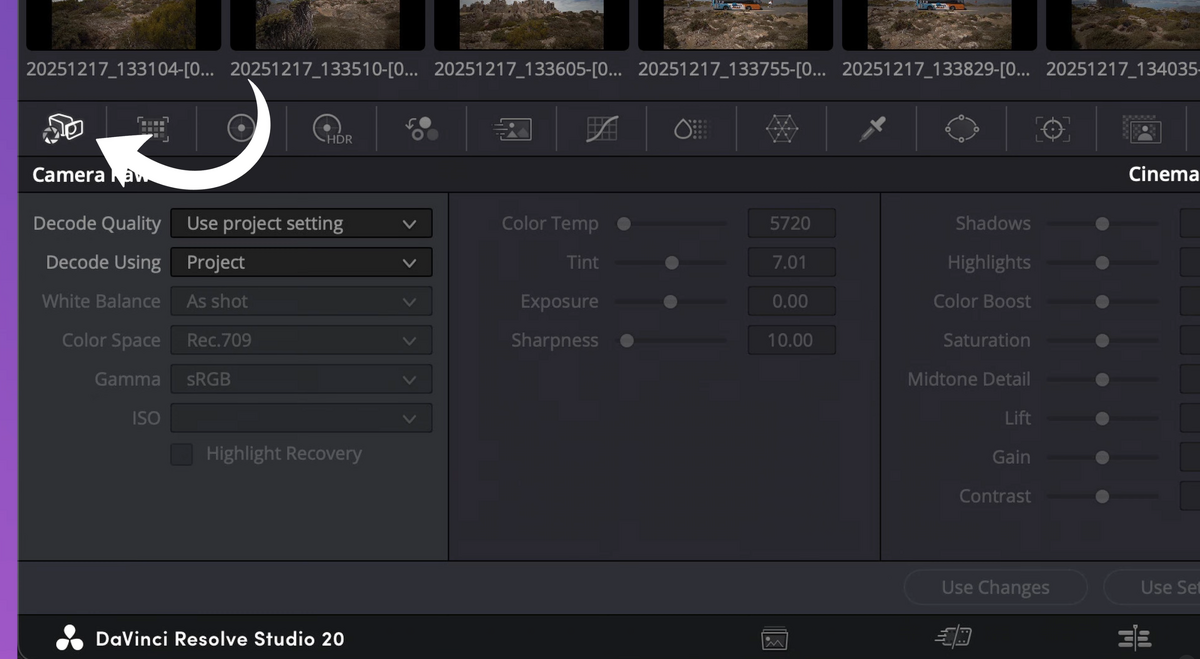Open the Curves palette
This screenshot has height=659, width=1200.
[x=602, y=128]
